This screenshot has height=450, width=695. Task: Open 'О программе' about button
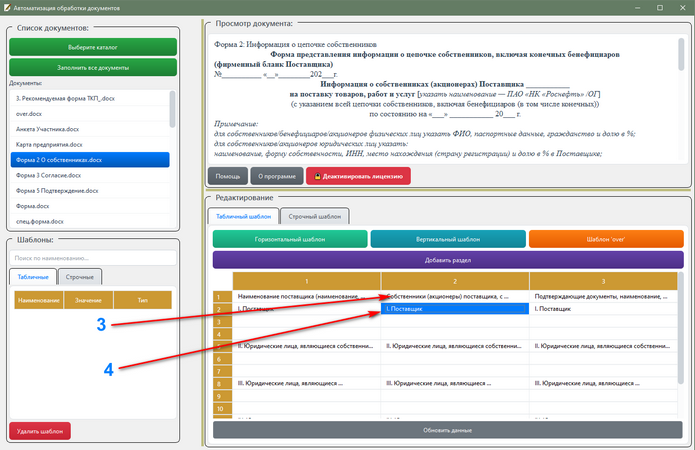tap(277, 176)
